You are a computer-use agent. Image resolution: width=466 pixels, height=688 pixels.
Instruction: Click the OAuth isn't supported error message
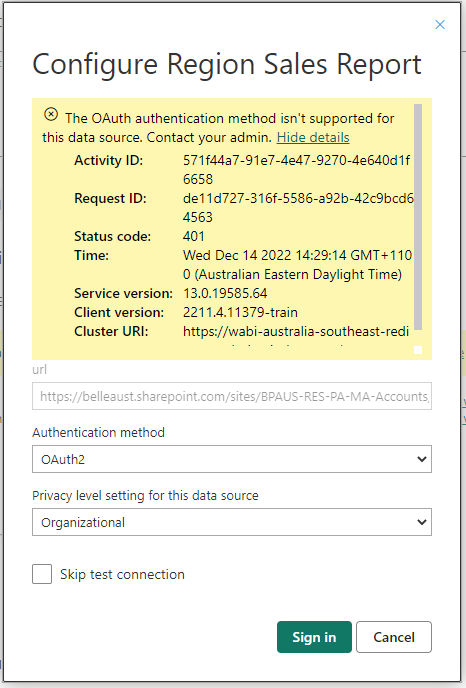(x=218, y=128)
